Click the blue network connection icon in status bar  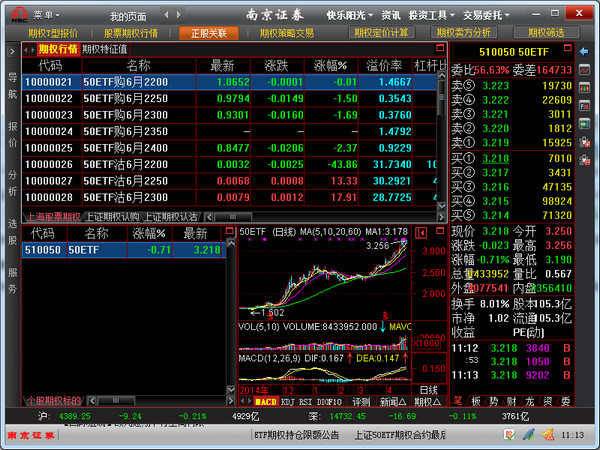pyautogui.click(x=529, y=435)
